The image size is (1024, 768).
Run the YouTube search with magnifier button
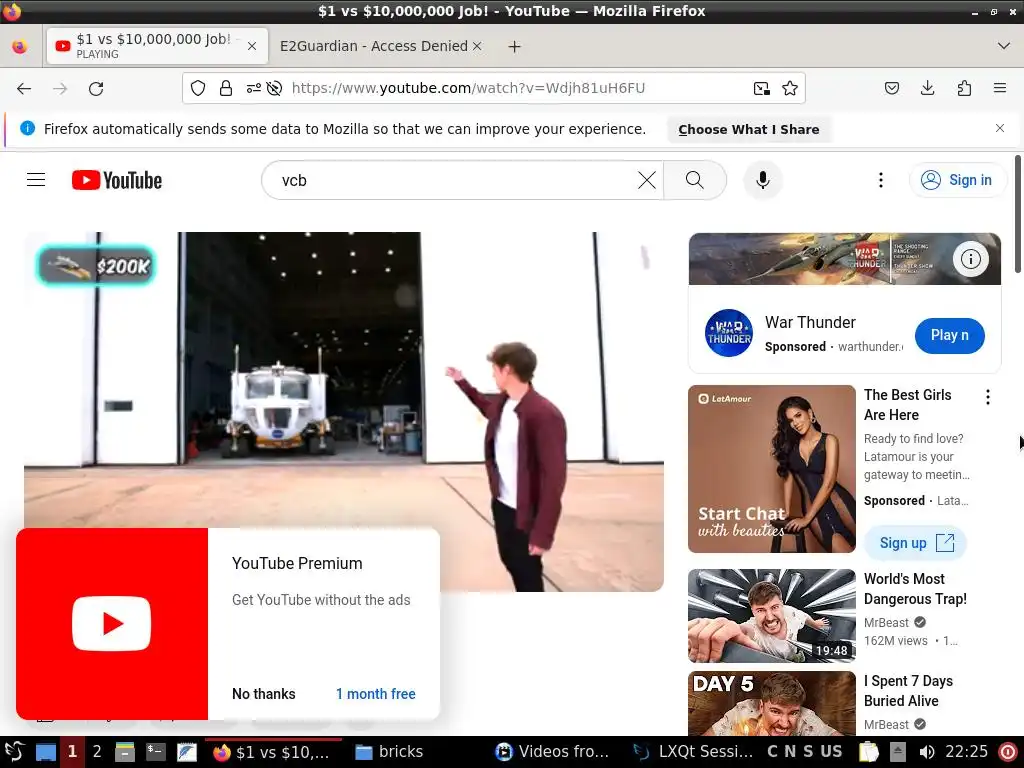(695, 180)
